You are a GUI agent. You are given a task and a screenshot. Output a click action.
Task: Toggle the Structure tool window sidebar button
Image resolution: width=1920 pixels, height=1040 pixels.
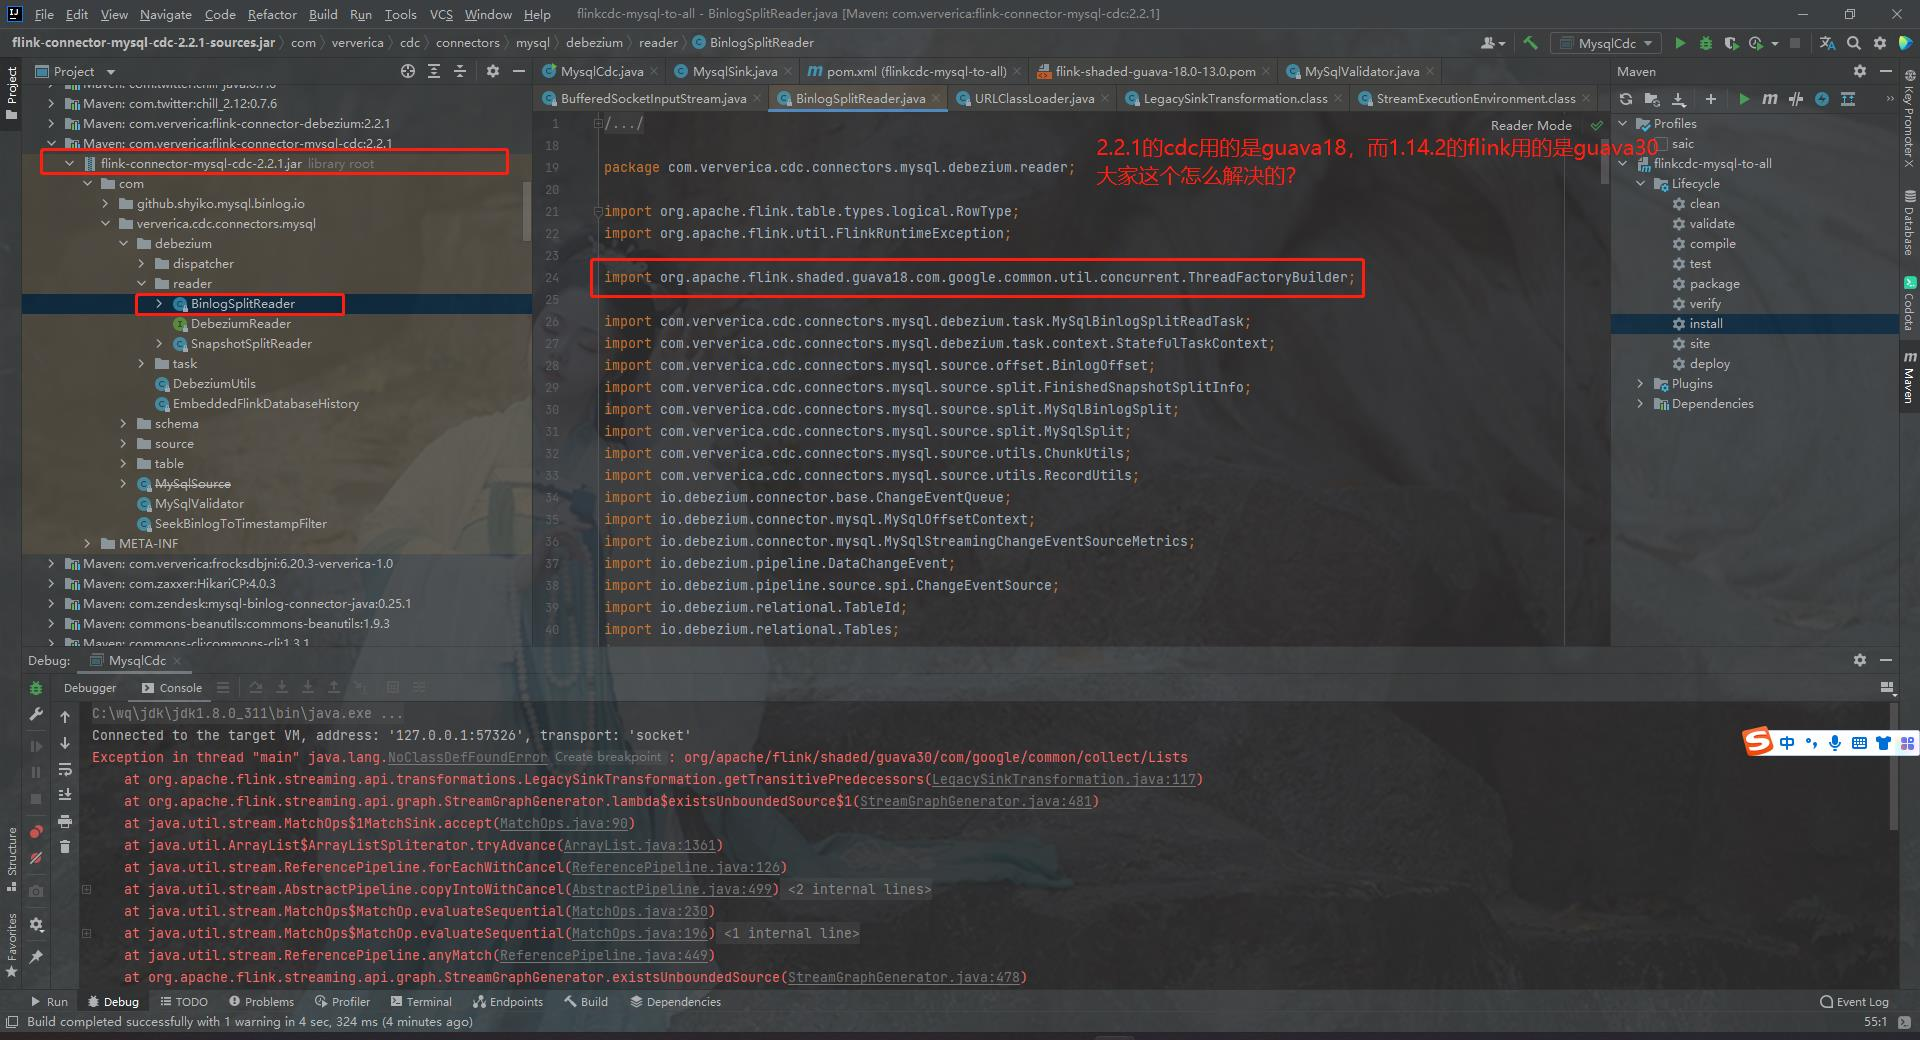coord(11,858)
